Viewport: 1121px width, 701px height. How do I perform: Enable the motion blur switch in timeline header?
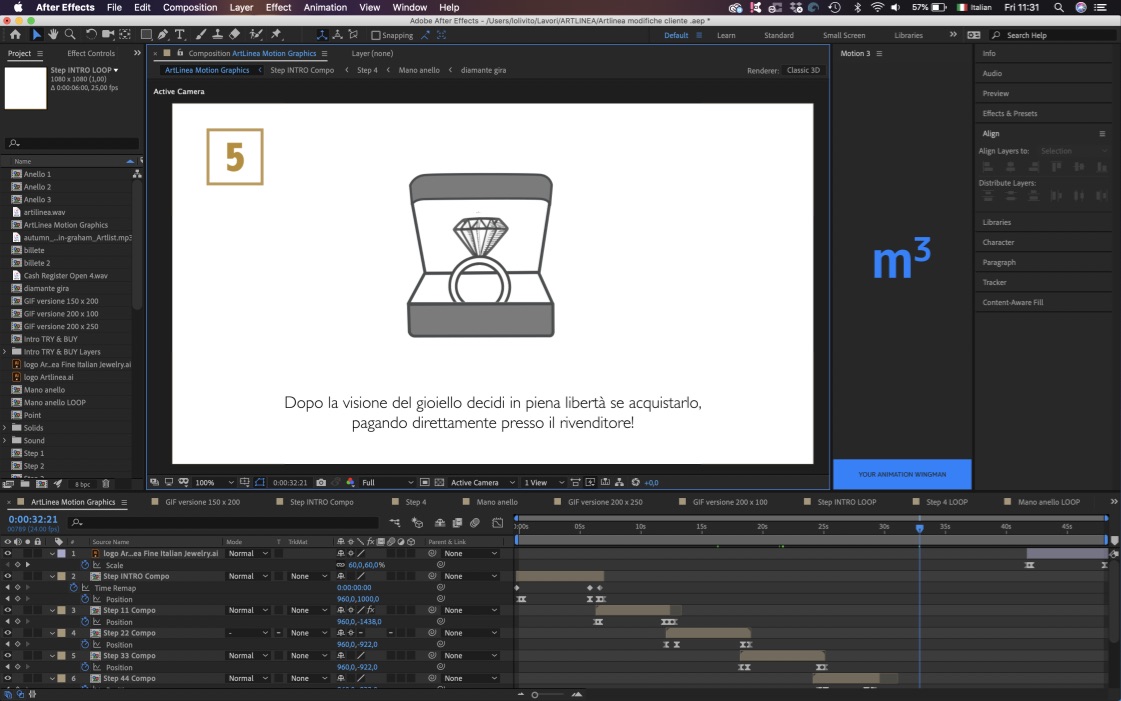click(x=475, y=523)
